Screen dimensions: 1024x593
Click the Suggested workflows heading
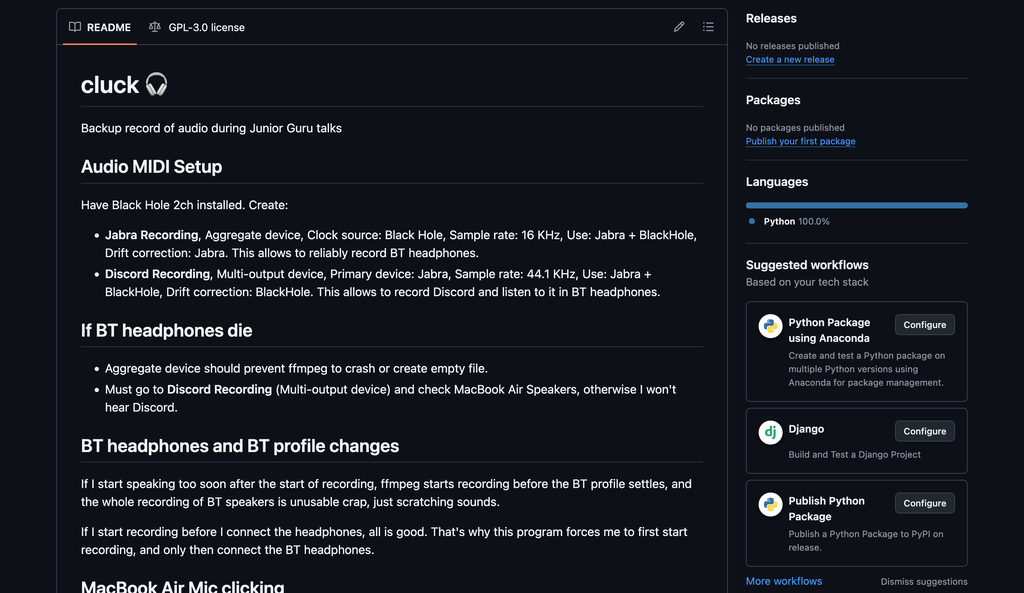click(x=807, y=265)
